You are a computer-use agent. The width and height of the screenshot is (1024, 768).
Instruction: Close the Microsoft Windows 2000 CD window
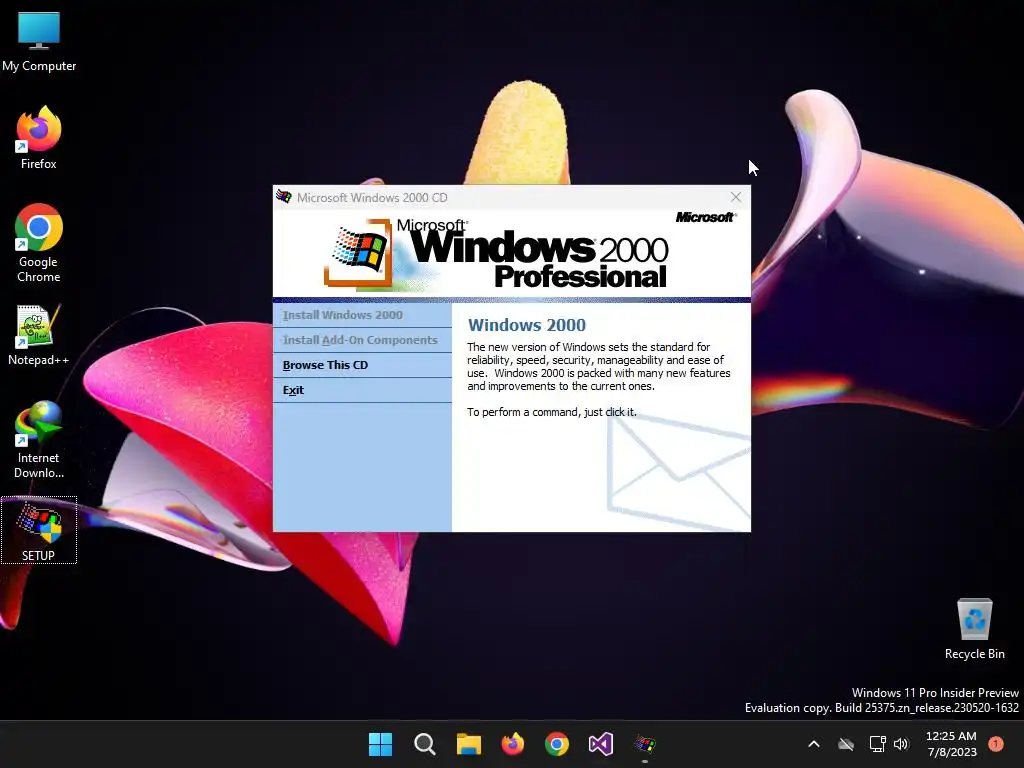click(x=736, y=197)
